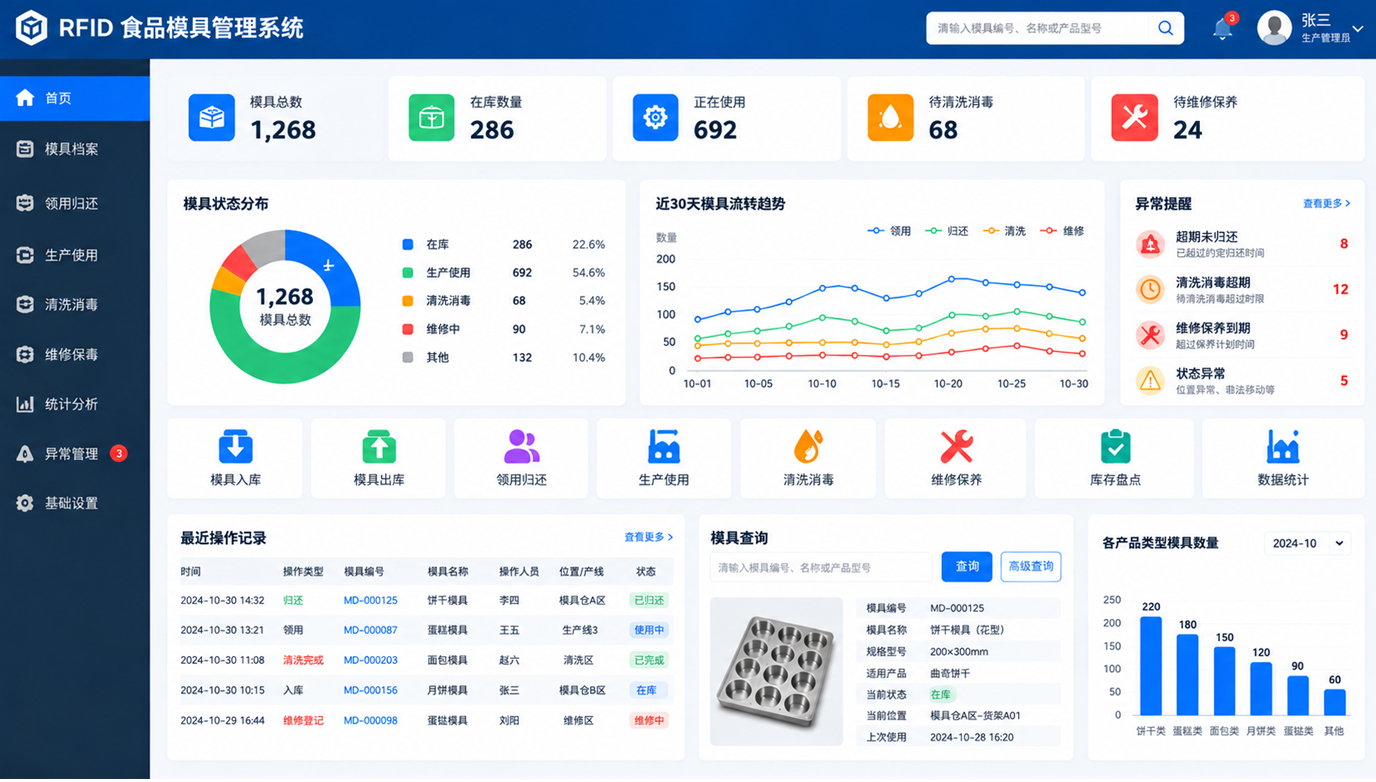This screenshot has width=1376, height=782.
Task: Click the 待维修保养 red tools card icon
Action: pyautogui.click(x=1134, y=117)
